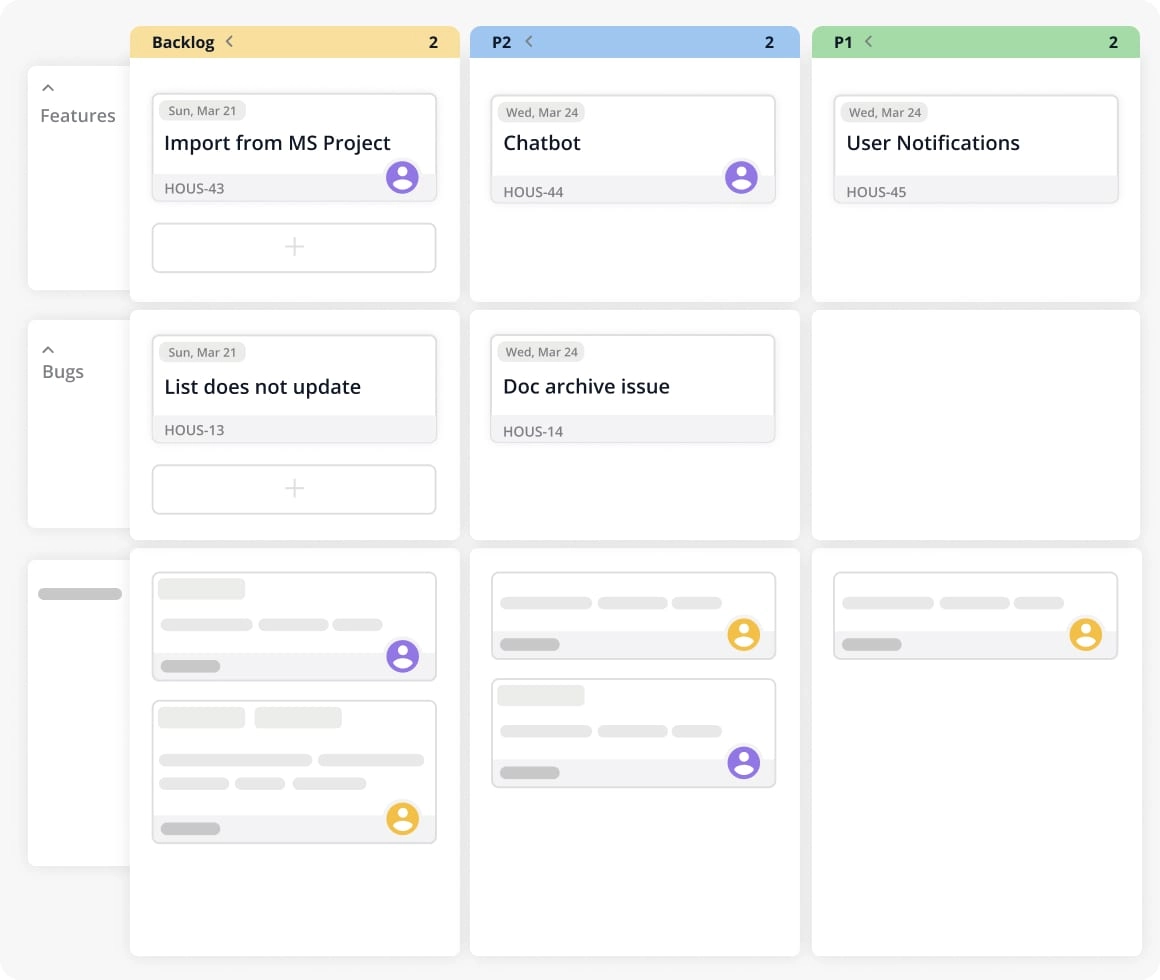Click assignee avatar on Import from MS Project card

click(x=402, y=176)
